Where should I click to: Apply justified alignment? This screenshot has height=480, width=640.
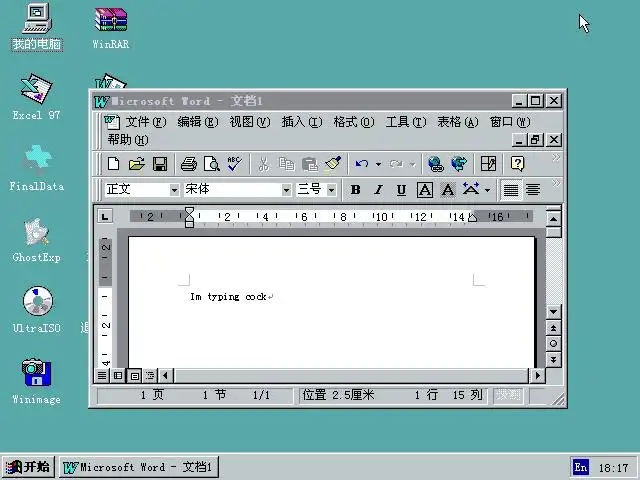tap(511, 190)
